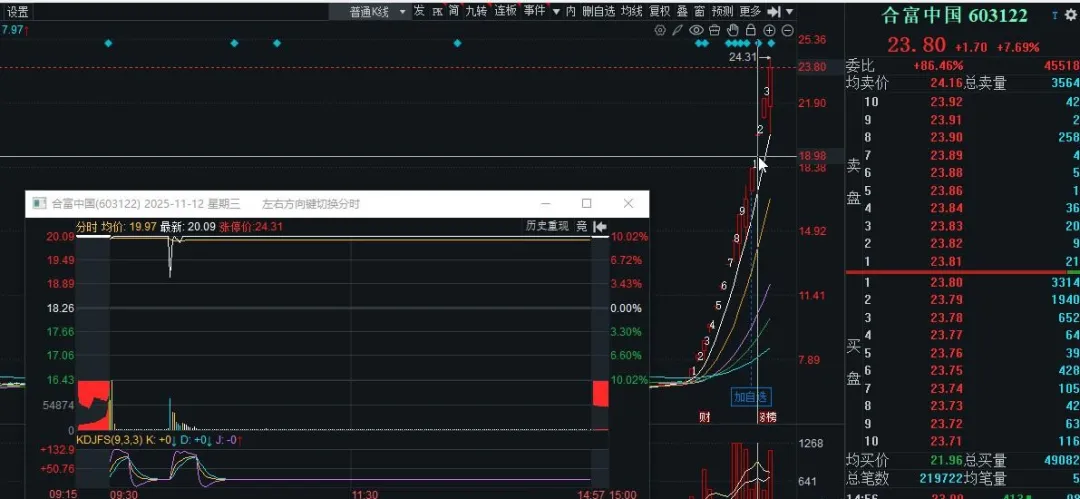The image size is (1080, 499).
Task: Select the hand pan tool icon
Action: coord(733,30)
